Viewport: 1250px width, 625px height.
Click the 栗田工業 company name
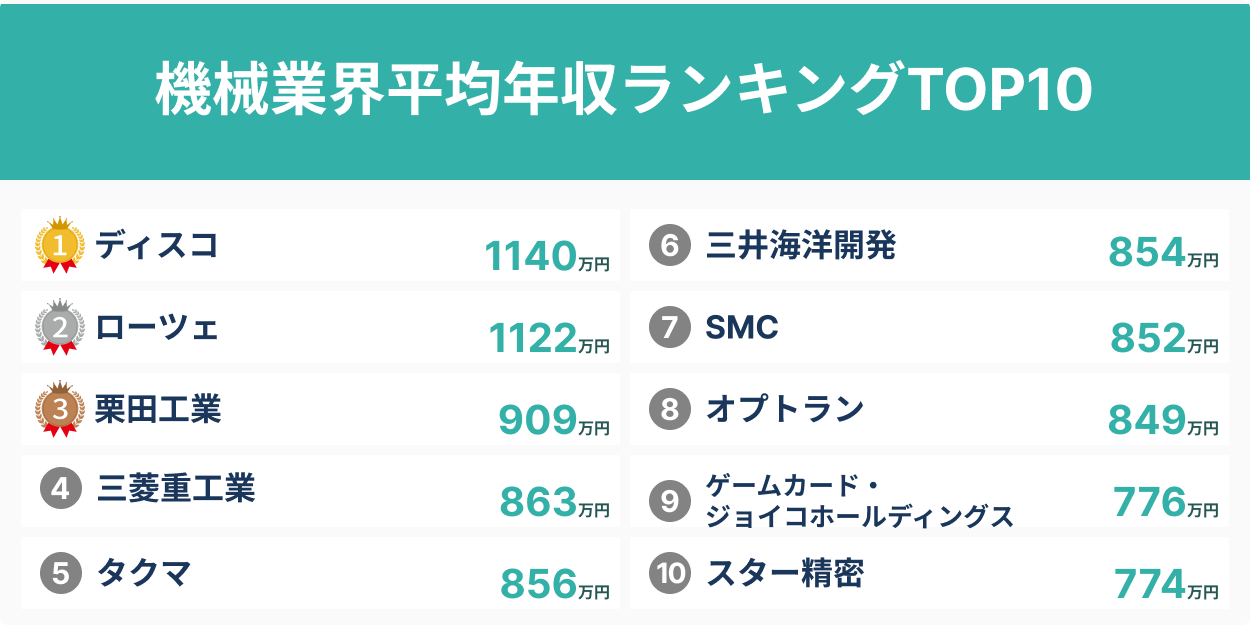click(158, 409)
